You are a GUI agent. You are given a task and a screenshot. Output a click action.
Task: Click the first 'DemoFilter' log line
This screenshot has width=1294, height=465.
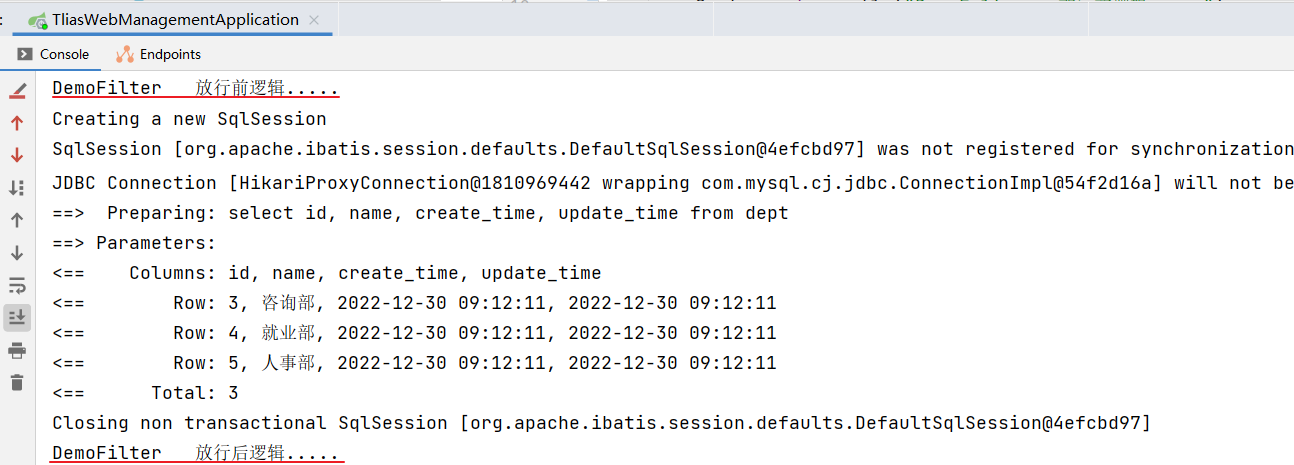pyautogui.click(x=195, y=89)
